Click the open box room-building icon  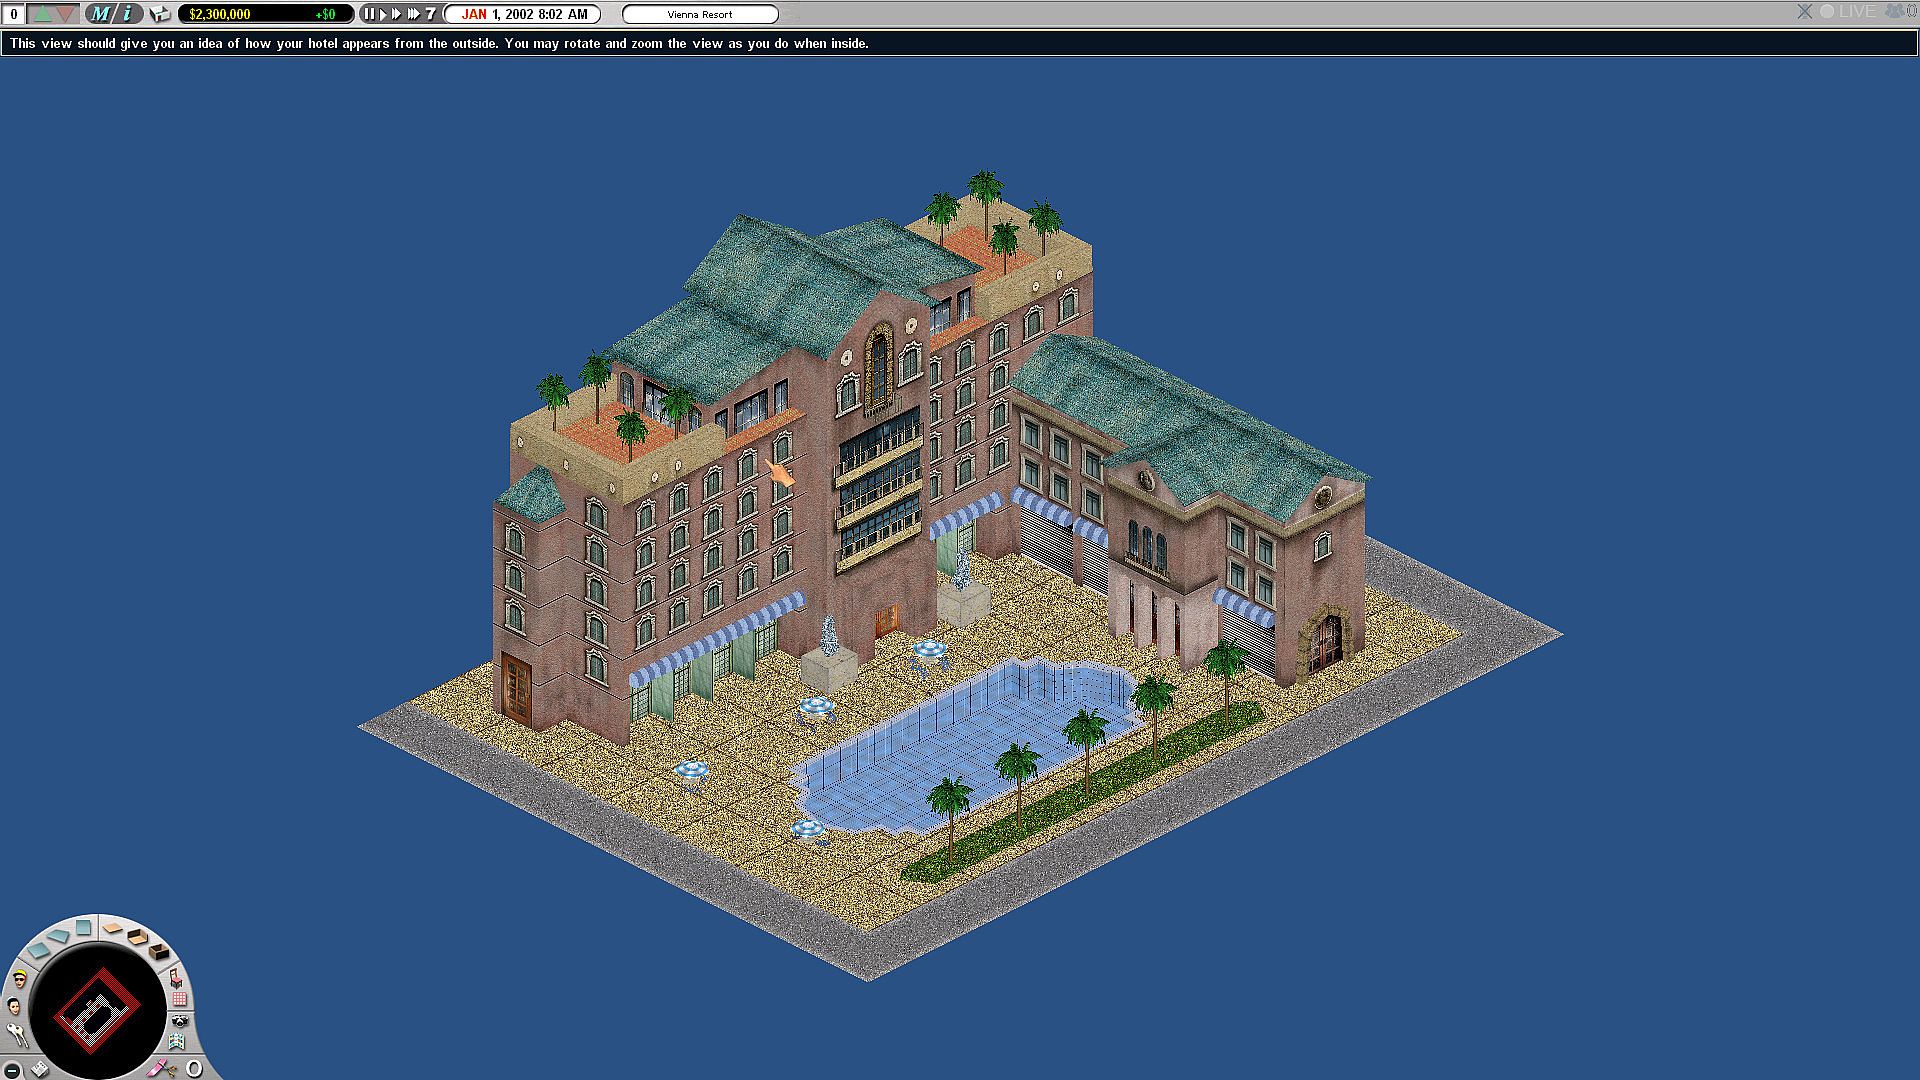tap(158, 953)
